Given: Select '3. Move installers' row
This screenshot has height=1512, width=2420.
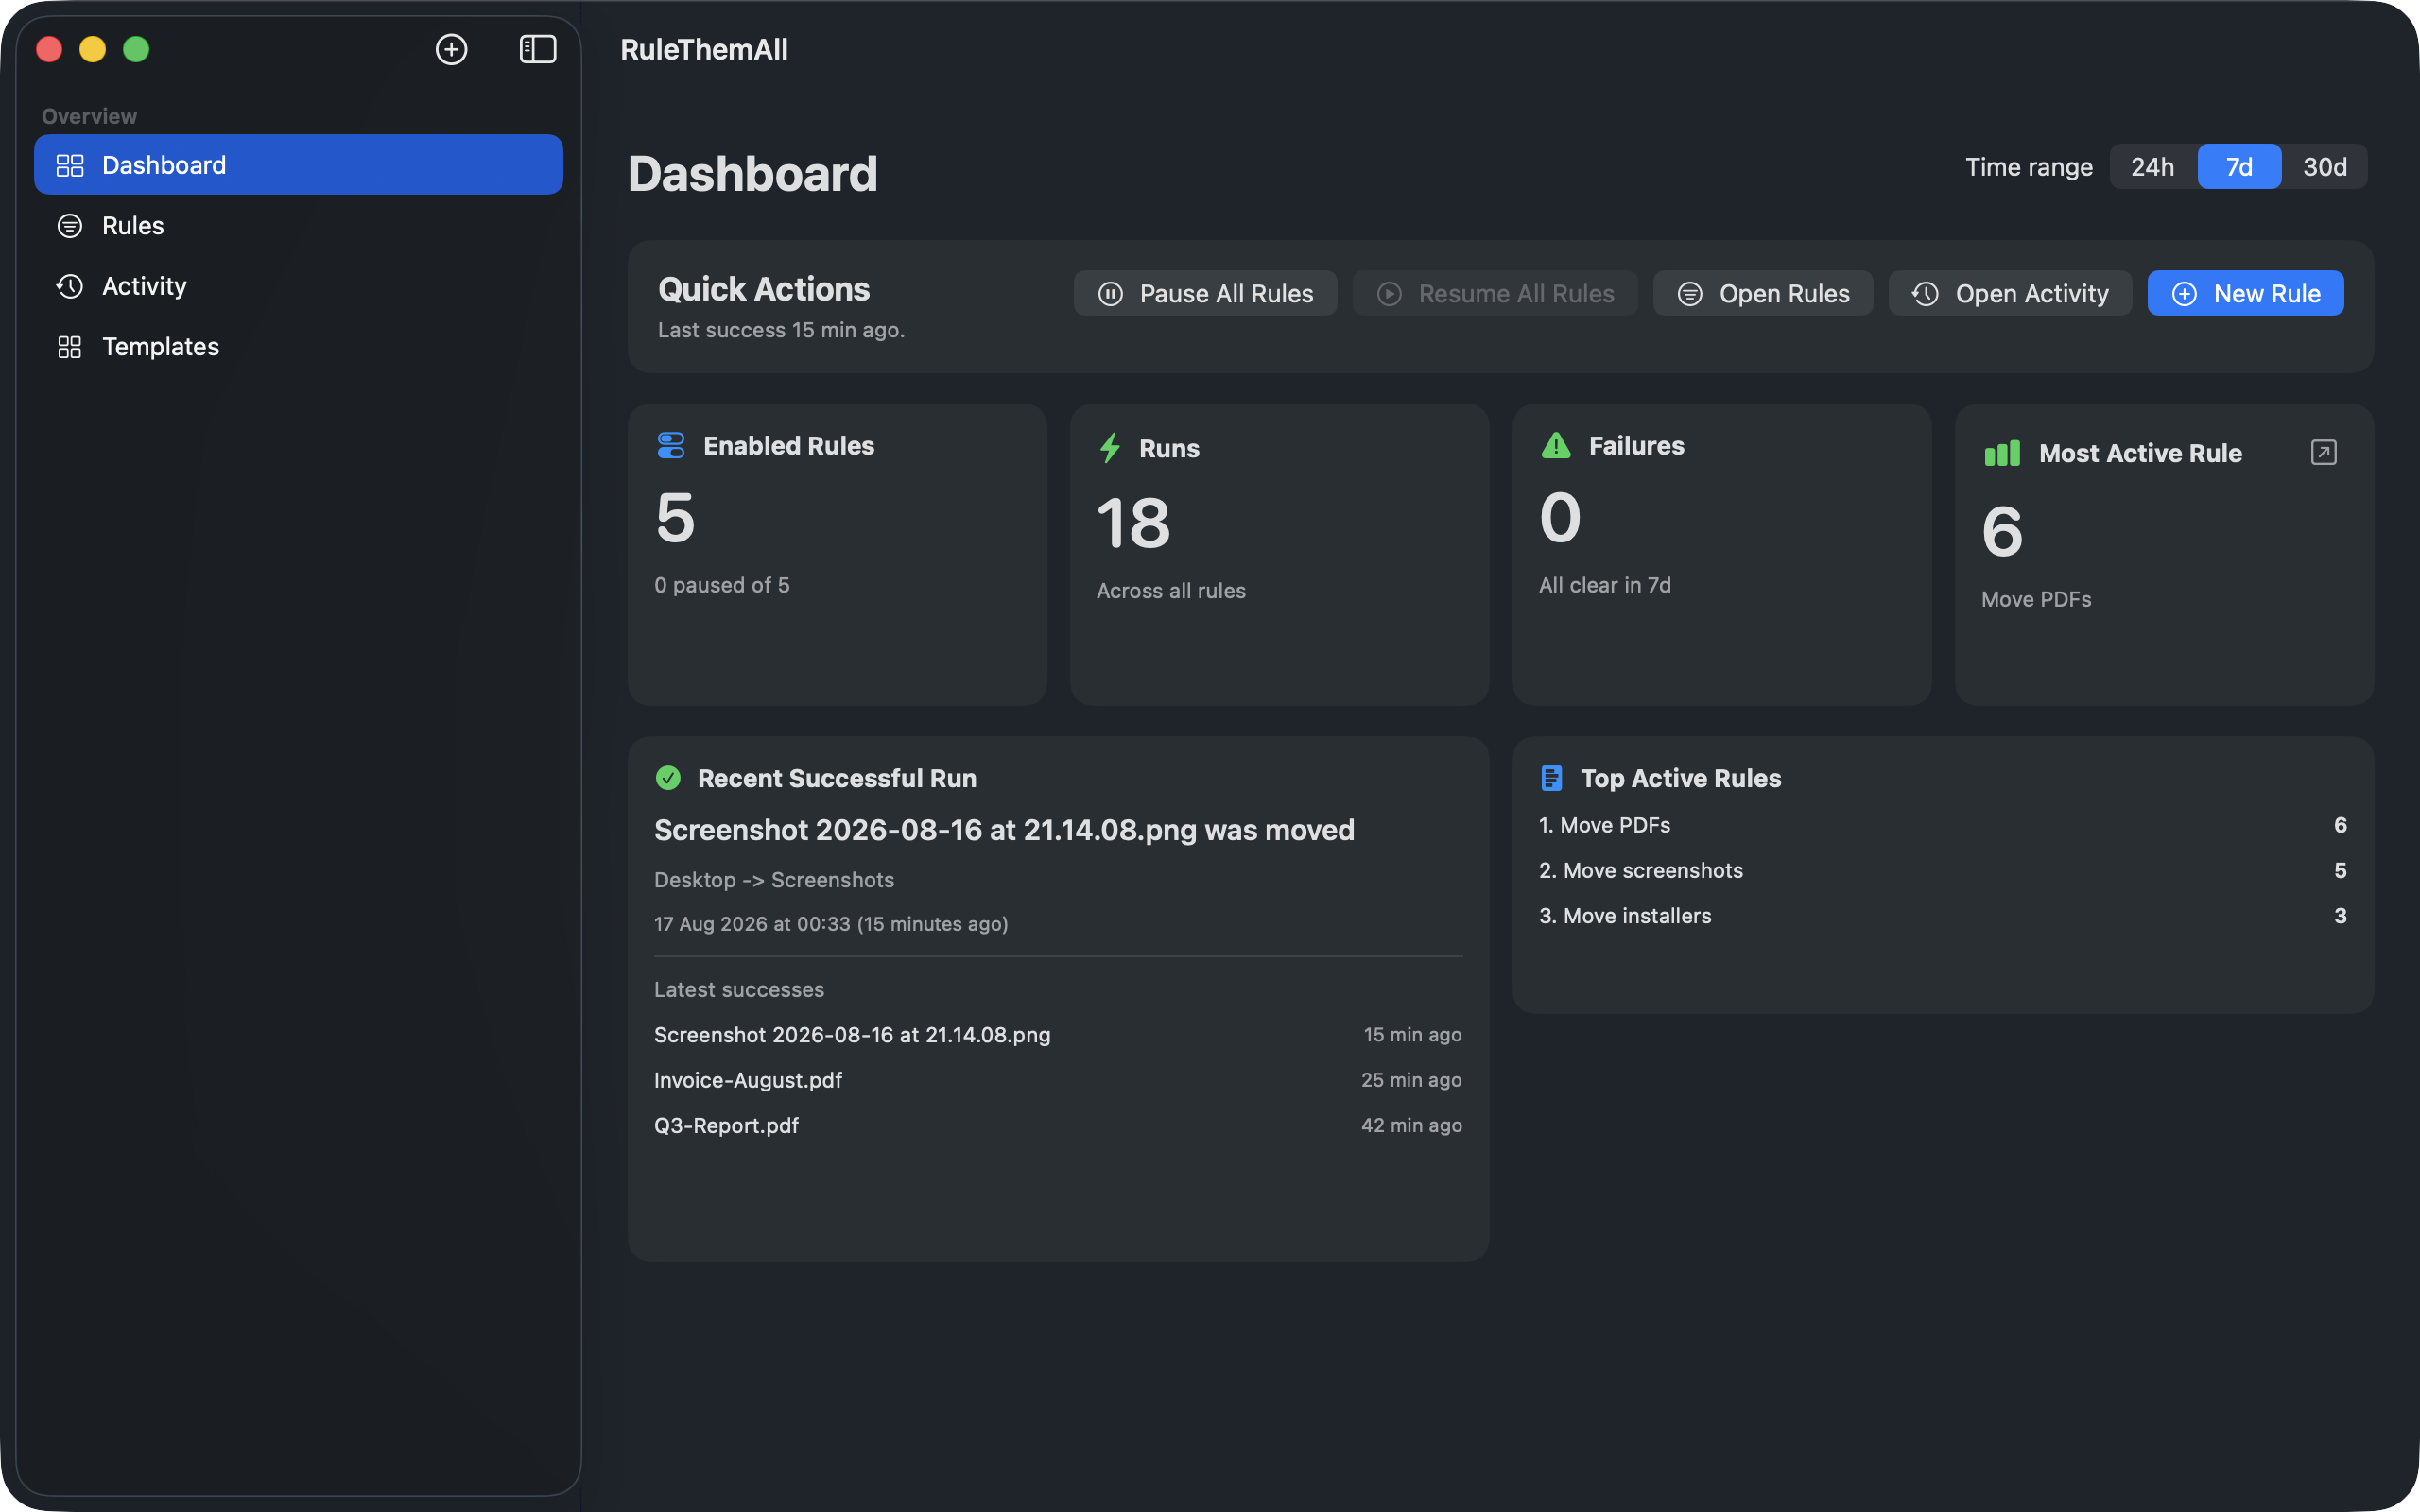Looking at the screenshot, I should (1943, 916).
